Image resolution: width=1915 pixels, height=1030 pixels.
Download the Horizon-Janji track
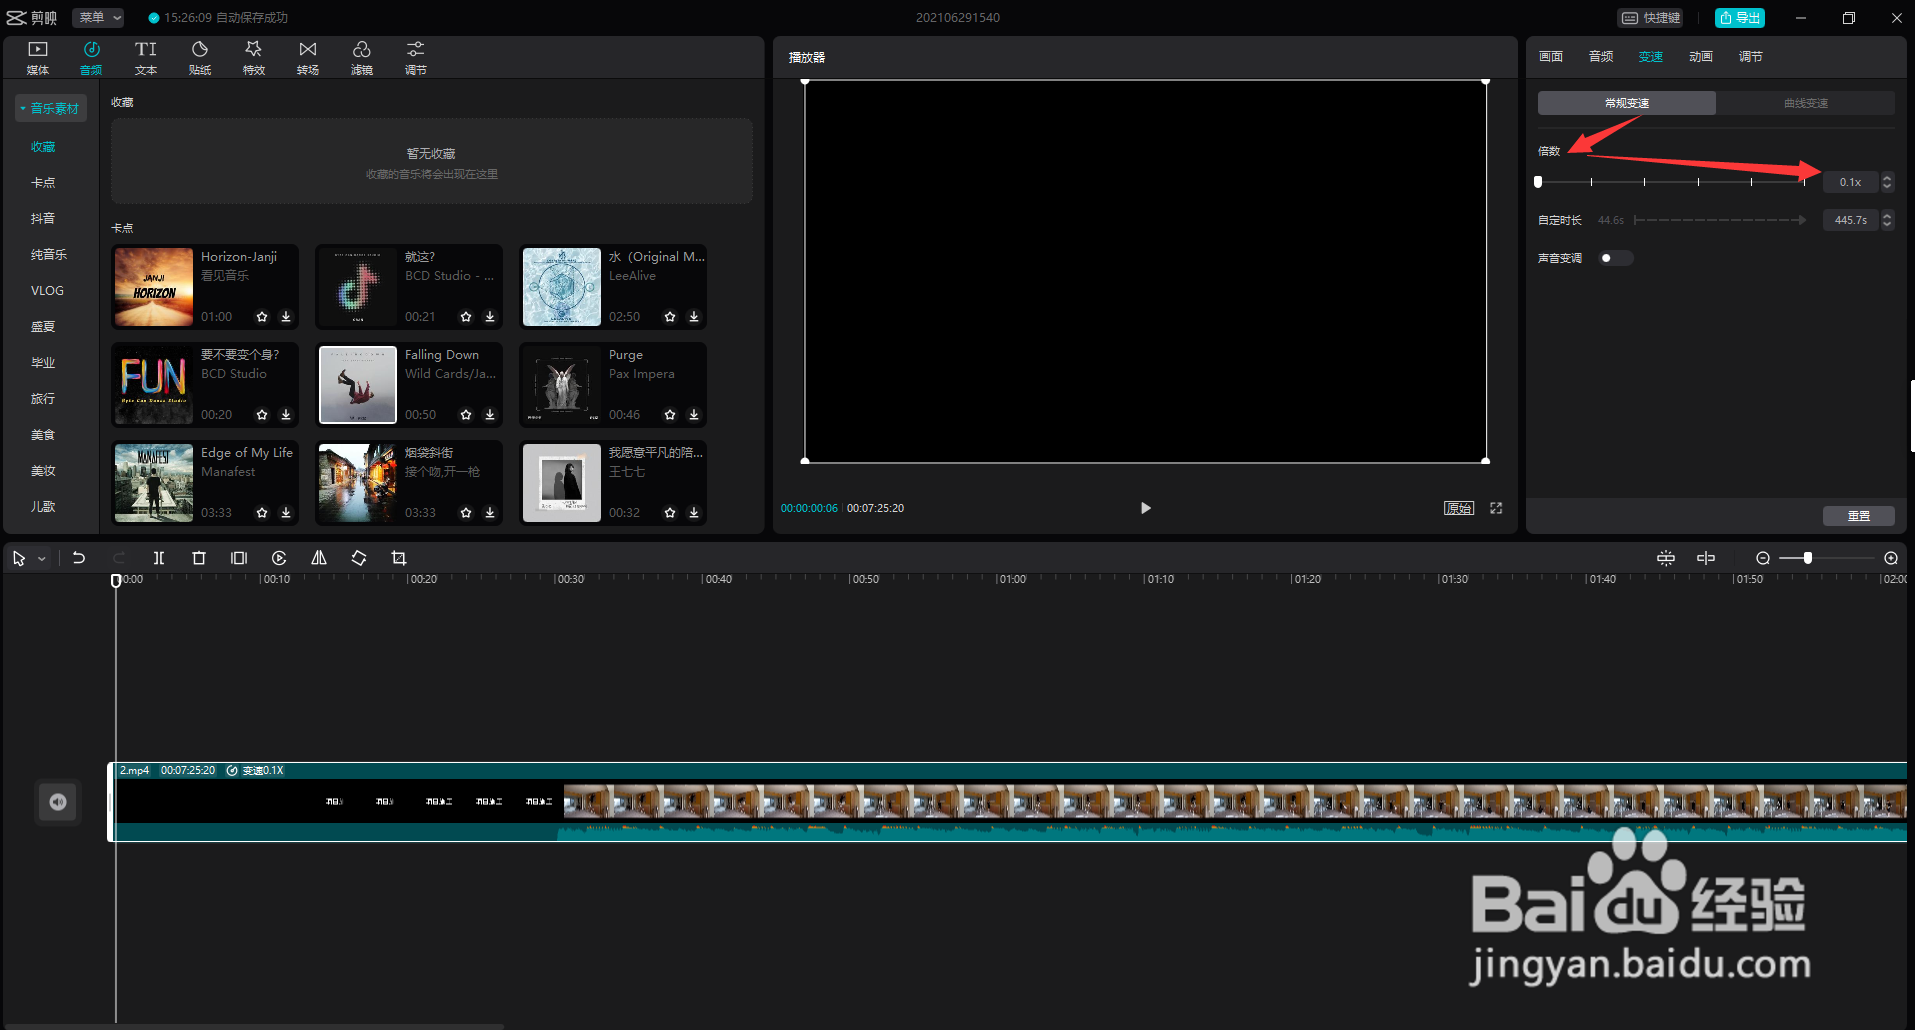point(286,317)
